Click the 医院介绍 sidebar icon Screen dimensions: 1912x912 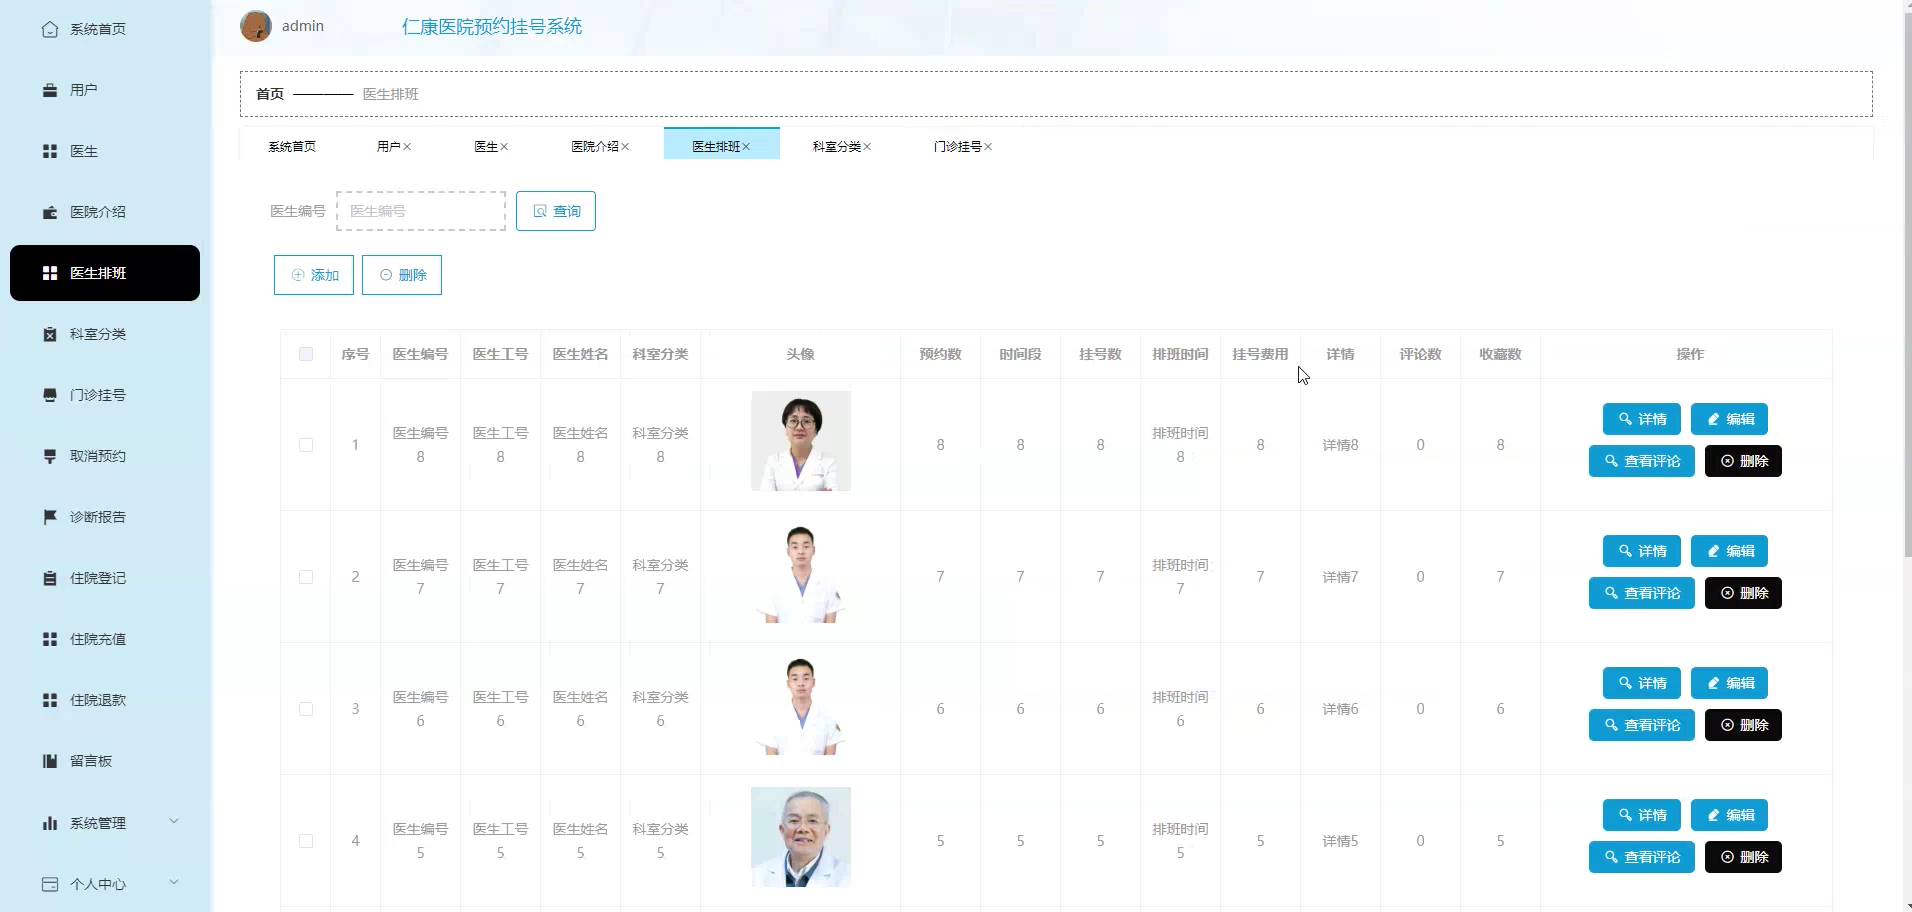tap(49, 212)
